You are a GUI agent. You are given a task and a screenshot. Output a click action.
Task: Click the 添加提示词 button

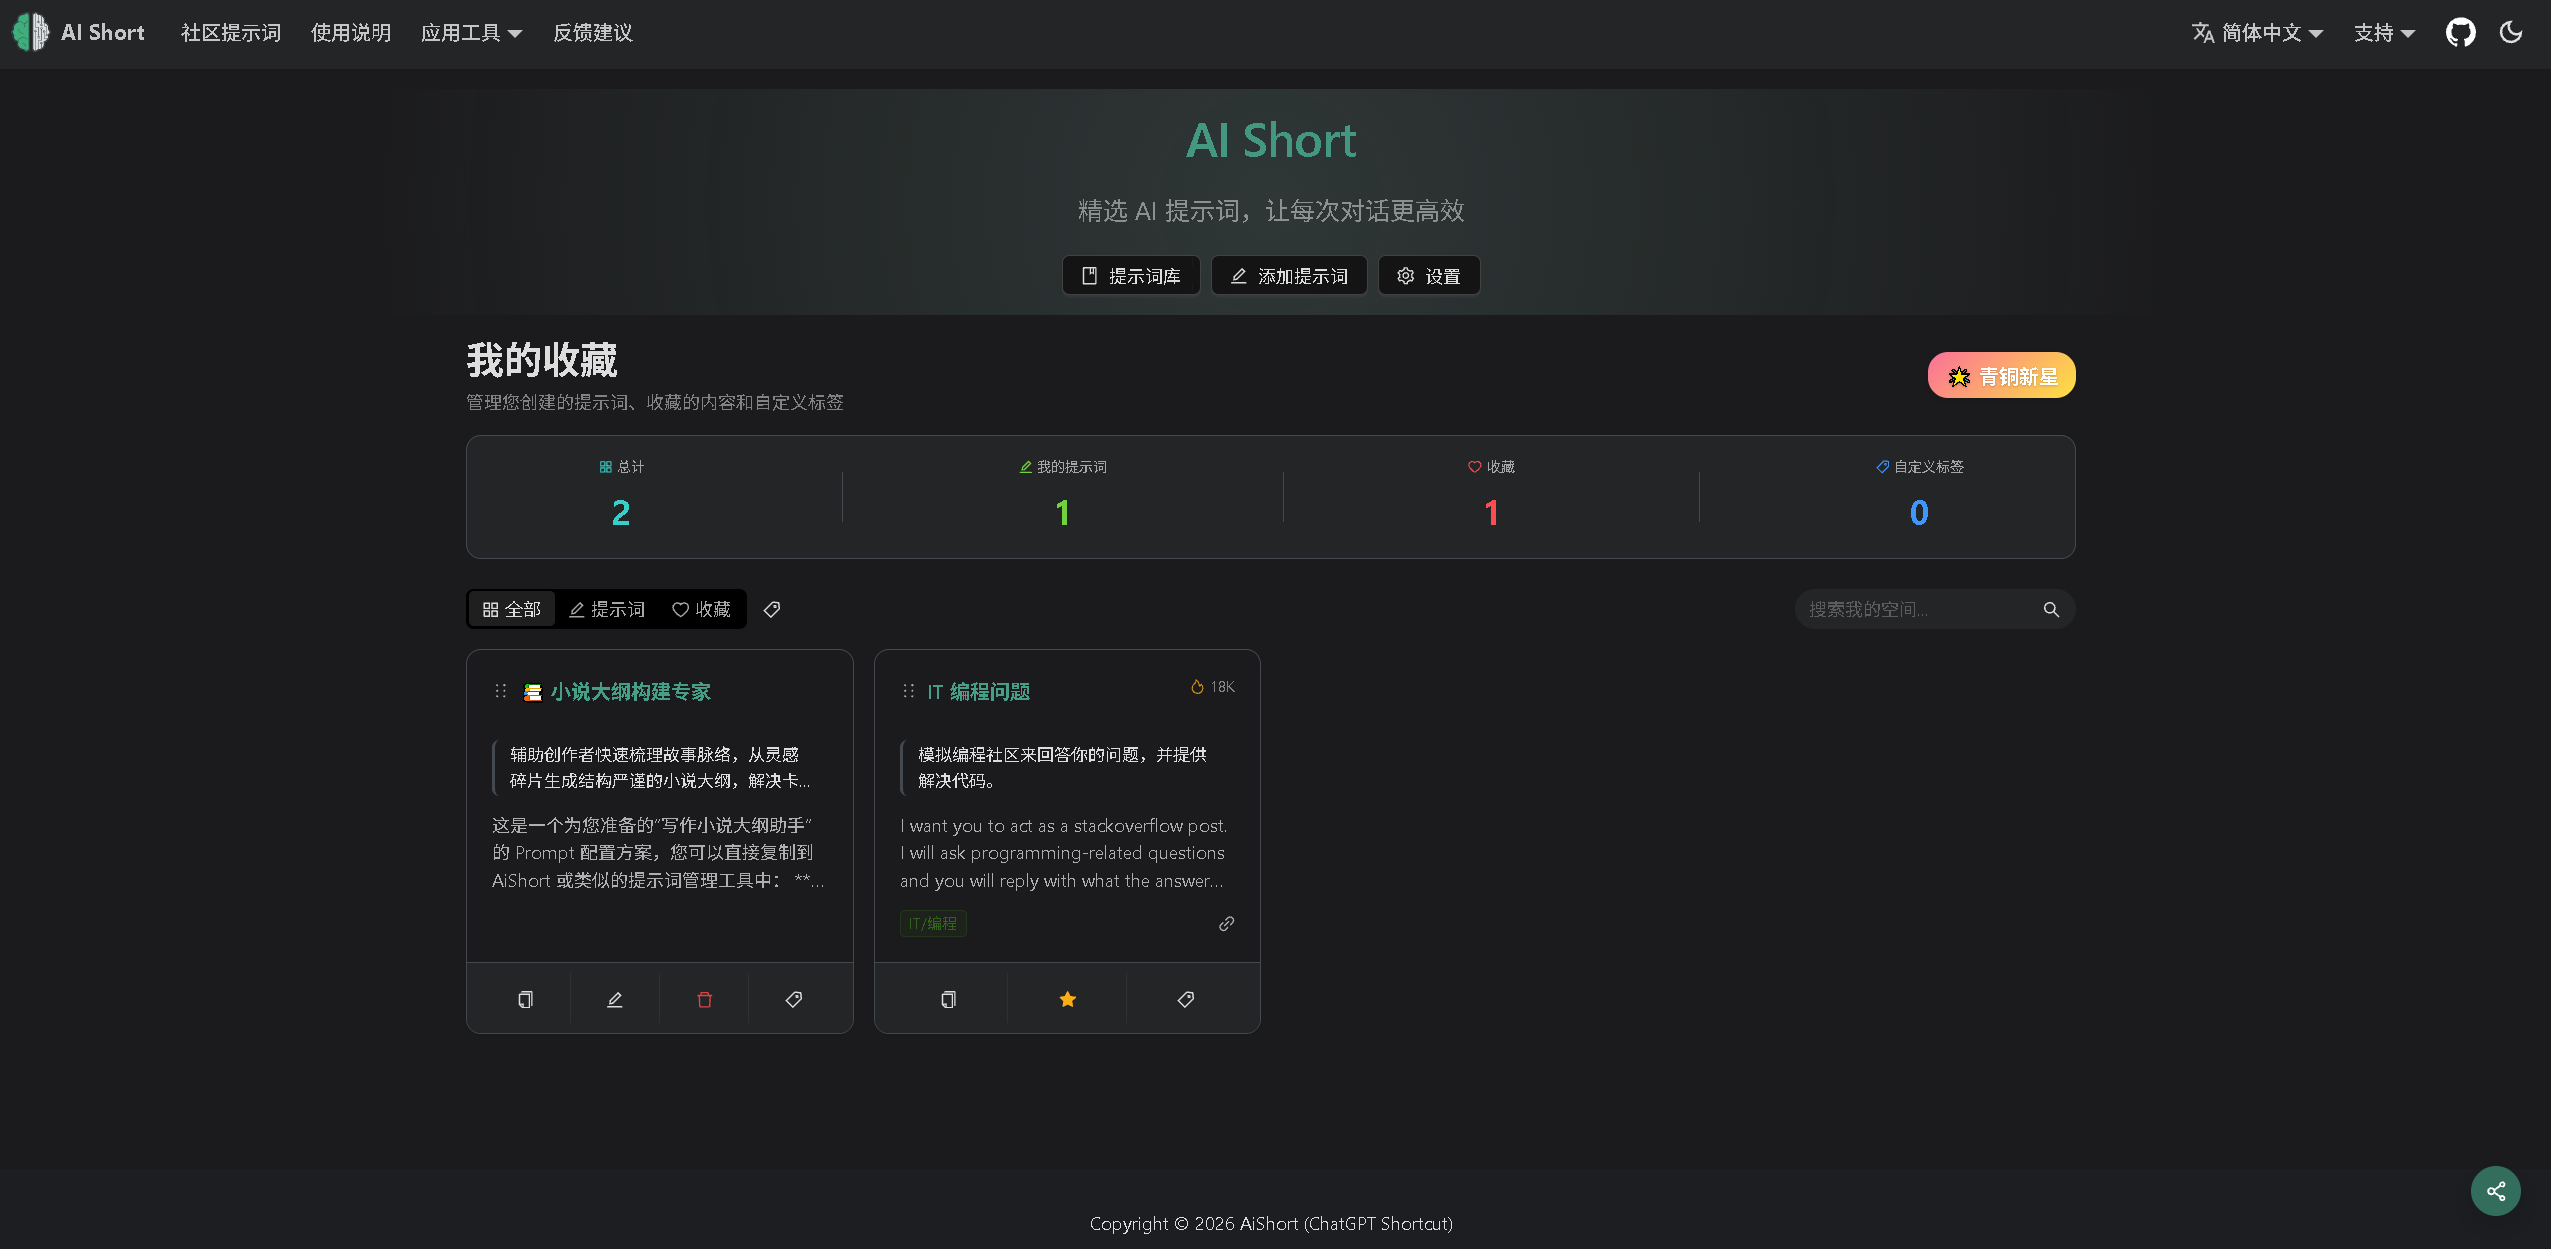click(1289, 276)
